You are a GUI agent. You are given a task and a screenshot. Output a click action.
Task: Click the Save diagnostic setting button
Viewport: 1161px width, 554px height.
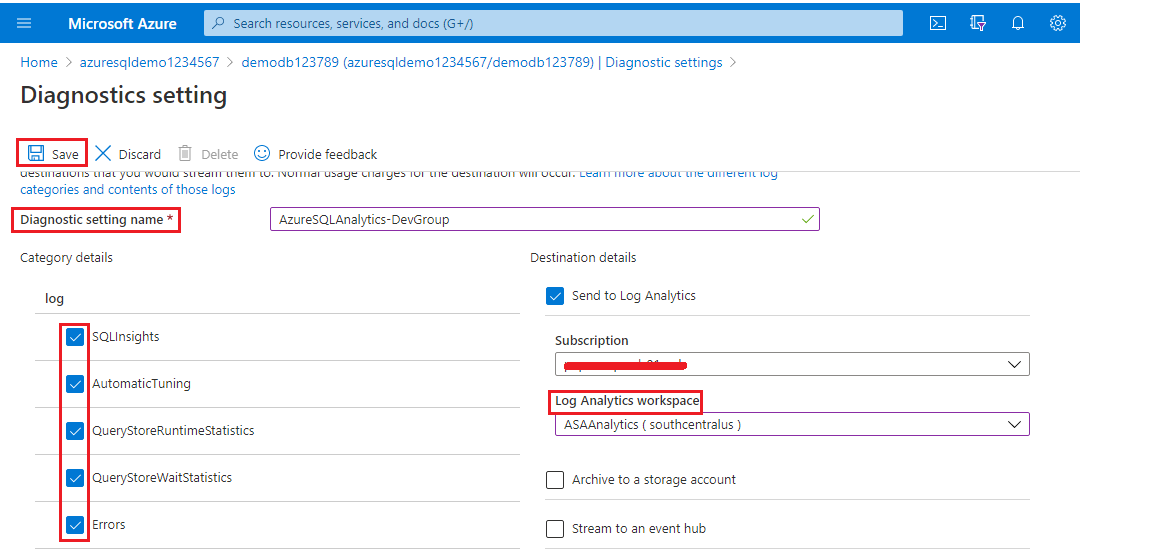click(53, 154)
